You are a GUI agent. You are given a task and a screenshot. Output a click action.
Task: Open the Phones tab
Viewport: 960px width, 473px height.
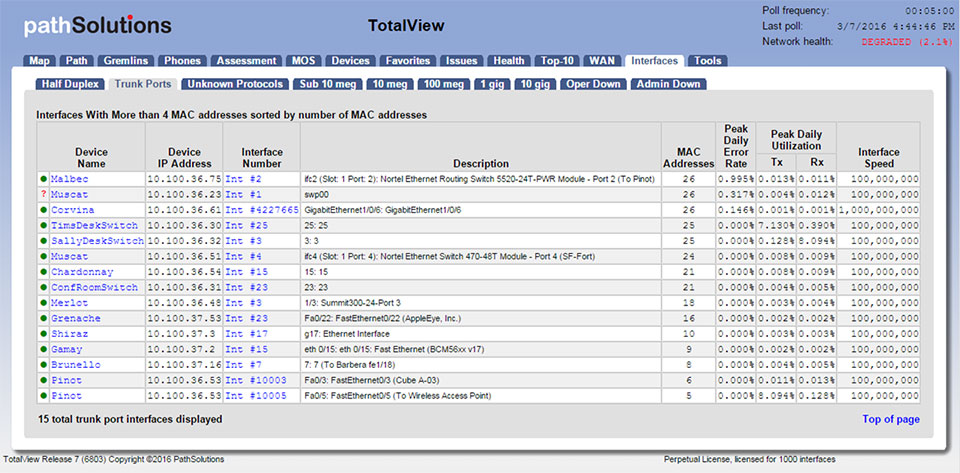182,61
